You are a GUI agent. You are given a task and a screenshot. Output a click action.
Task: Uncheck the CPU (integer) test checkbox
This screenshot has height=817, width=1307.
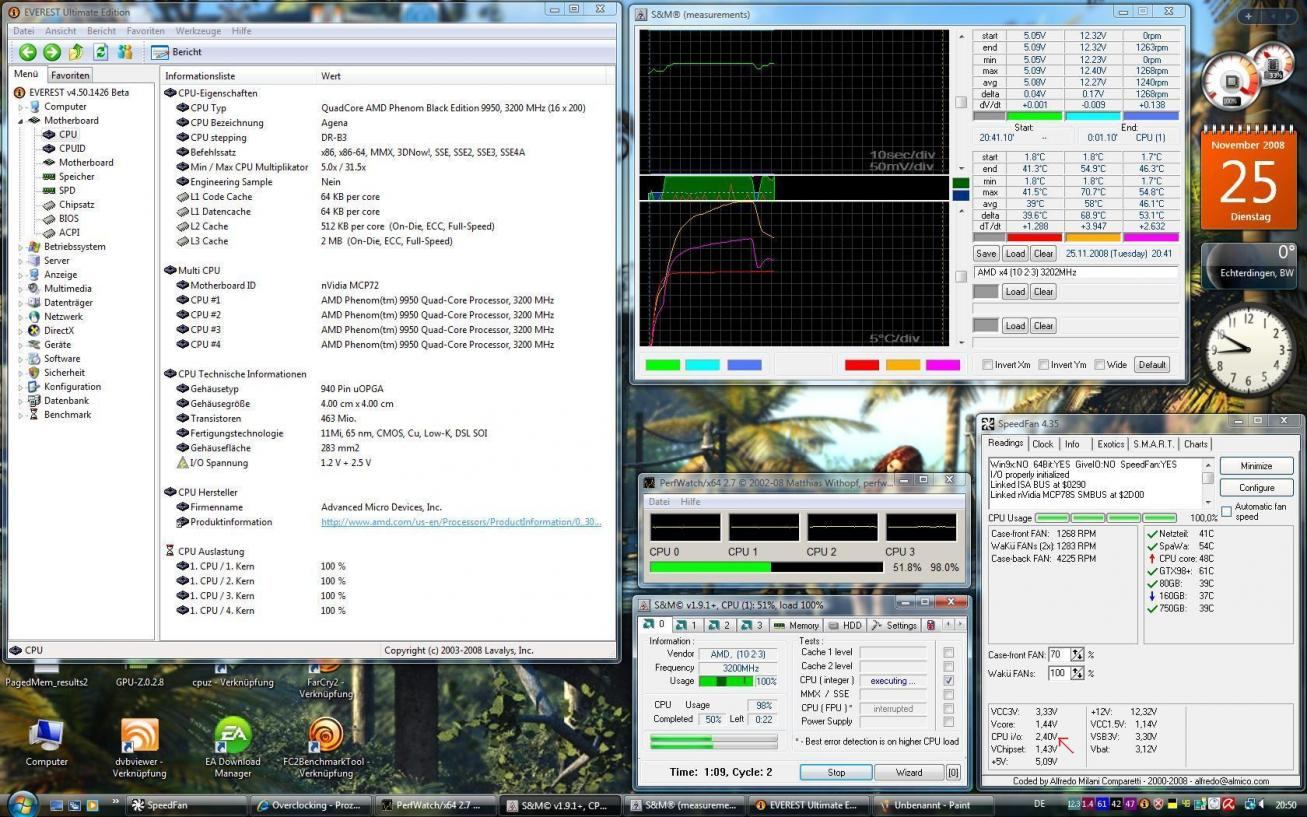[948, 680]
